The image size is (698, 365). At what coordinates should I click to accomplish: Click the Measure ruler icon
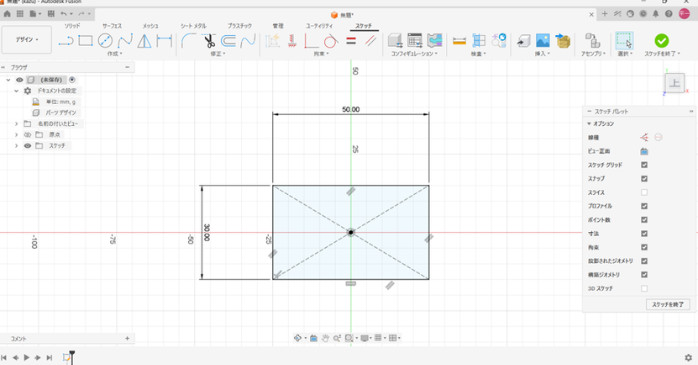tap(459, 41)
